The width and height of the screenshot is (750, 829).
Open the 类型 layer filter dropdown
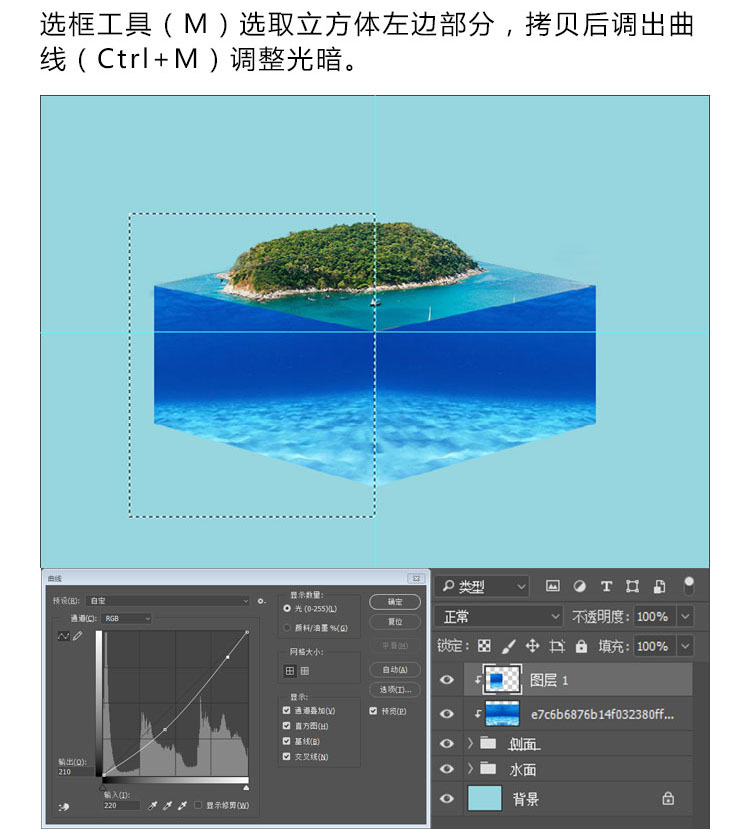pyautogui.click(x=482, y=586)
